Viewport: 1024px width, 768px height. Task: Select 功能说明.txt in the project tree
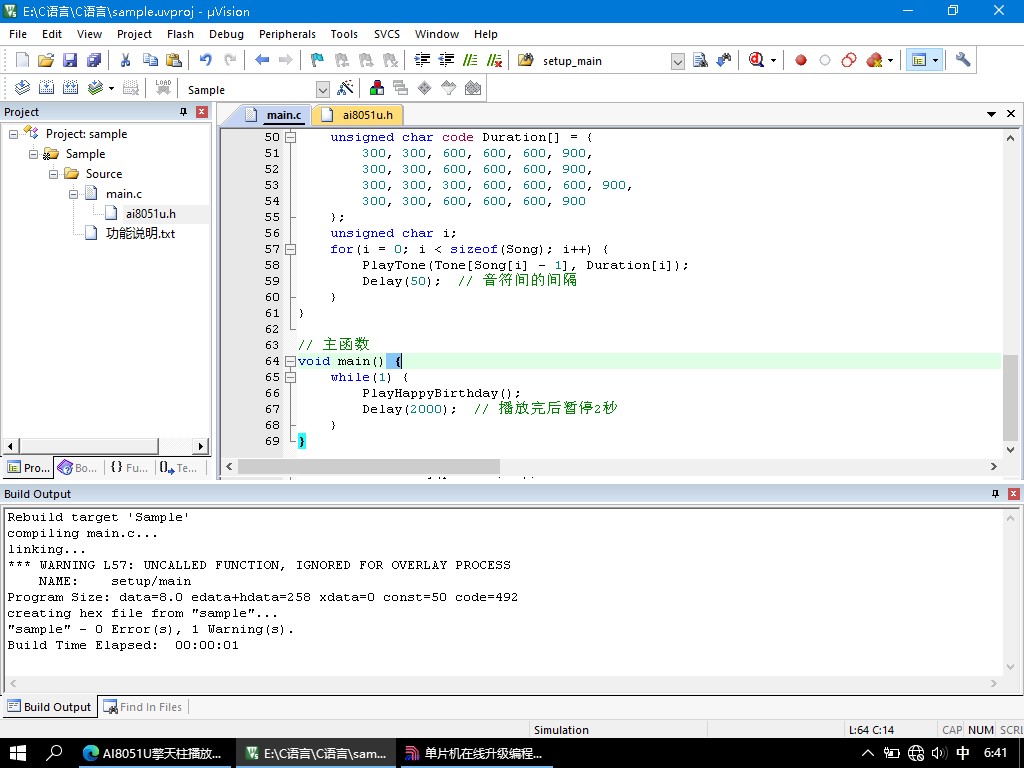click(x=140, y=234)
